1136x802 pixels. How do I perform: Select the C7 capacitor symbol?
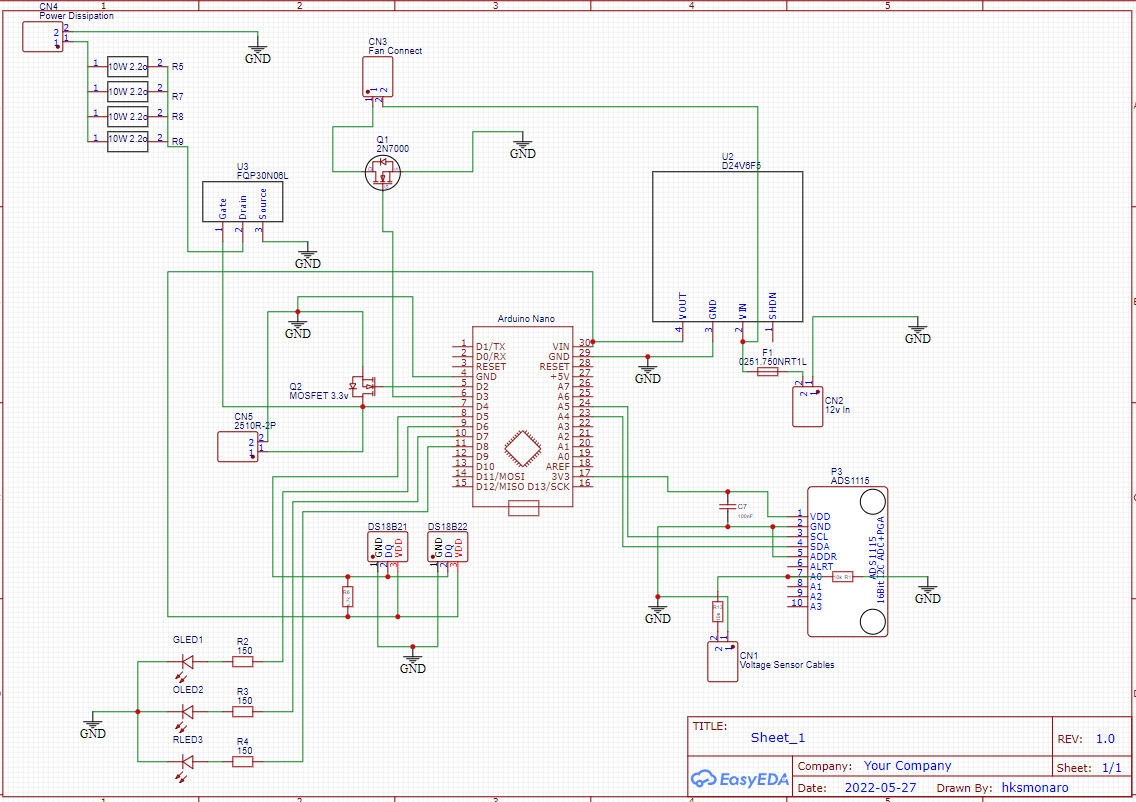coord(727,507)
